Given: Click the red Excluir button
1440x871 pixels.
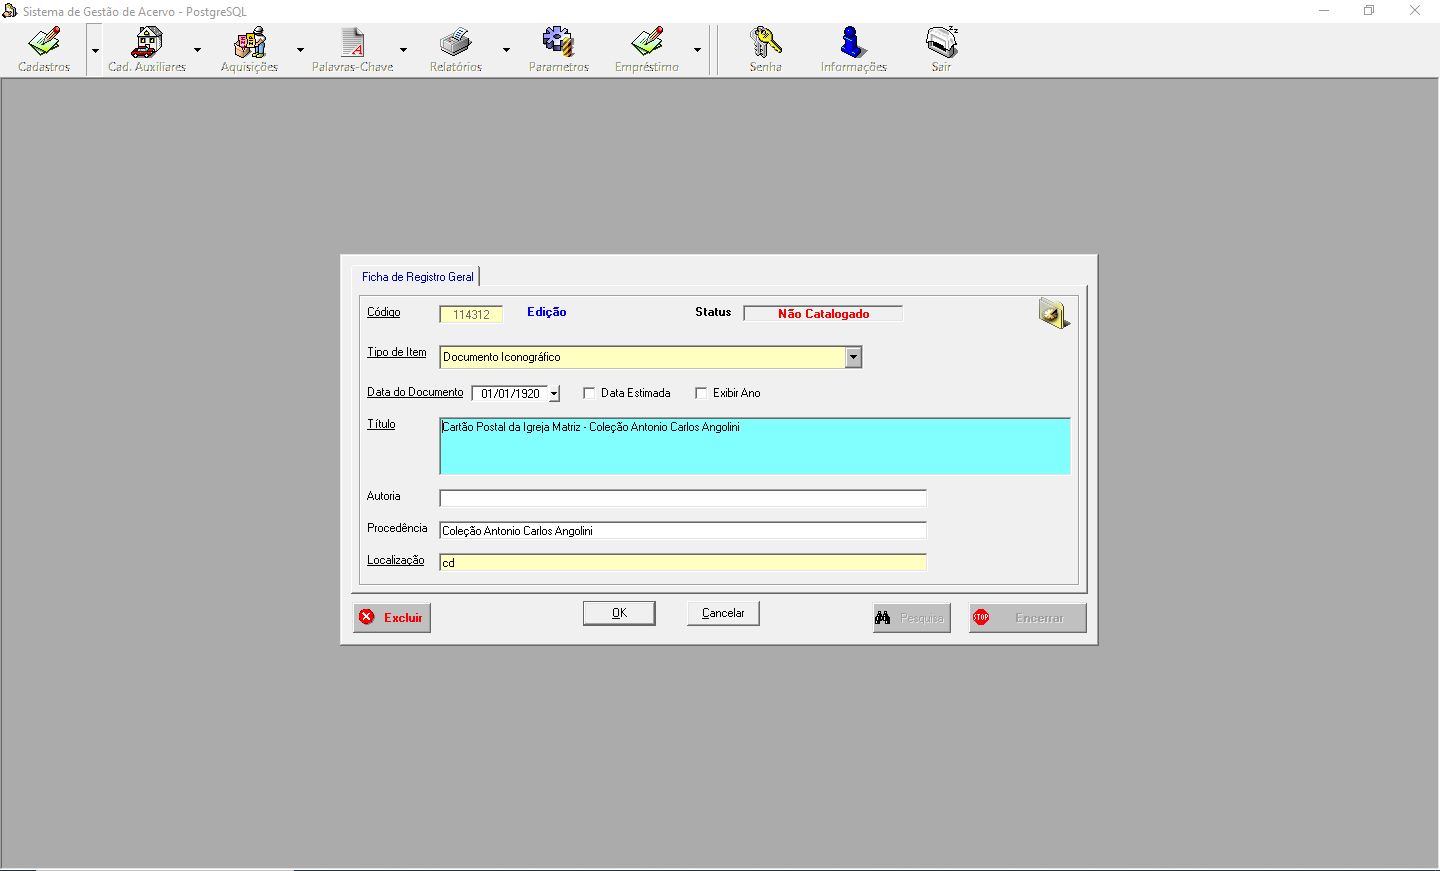Looking at the screenshot, I should pos(392,618).
